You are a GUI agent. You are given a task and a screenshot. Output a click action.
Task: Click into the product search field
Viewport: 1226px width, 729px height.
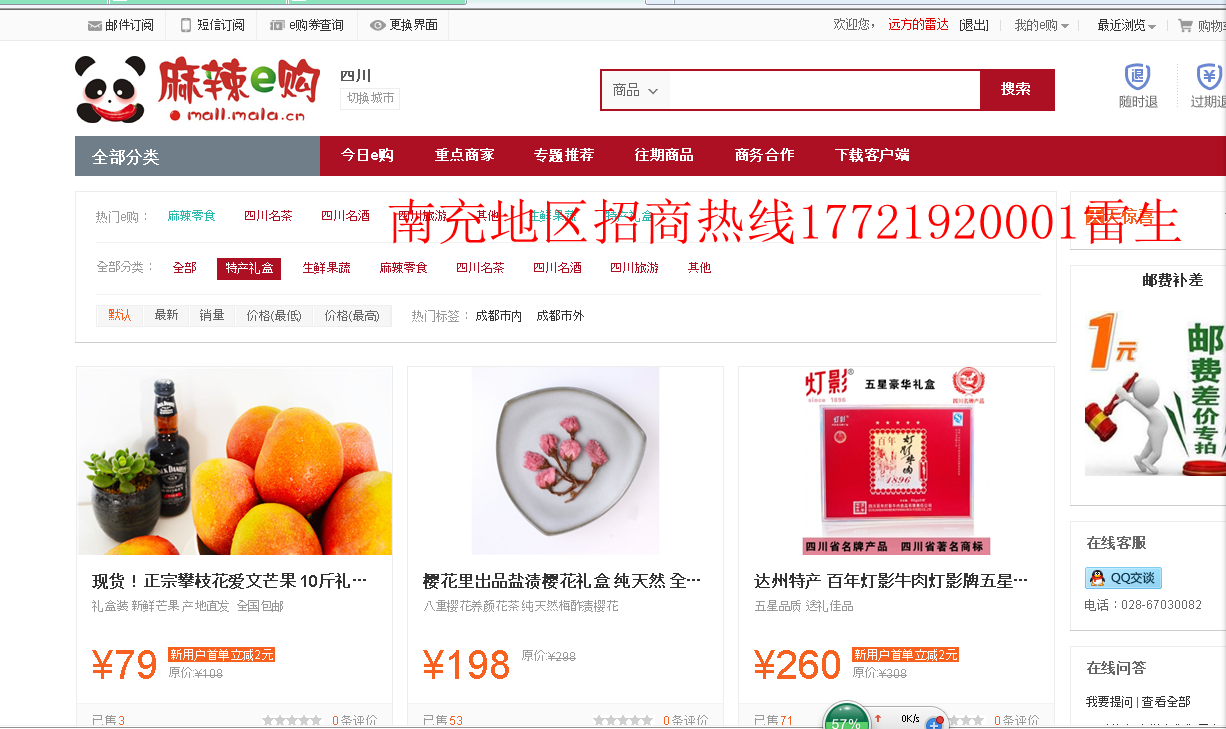coord(824,90)
